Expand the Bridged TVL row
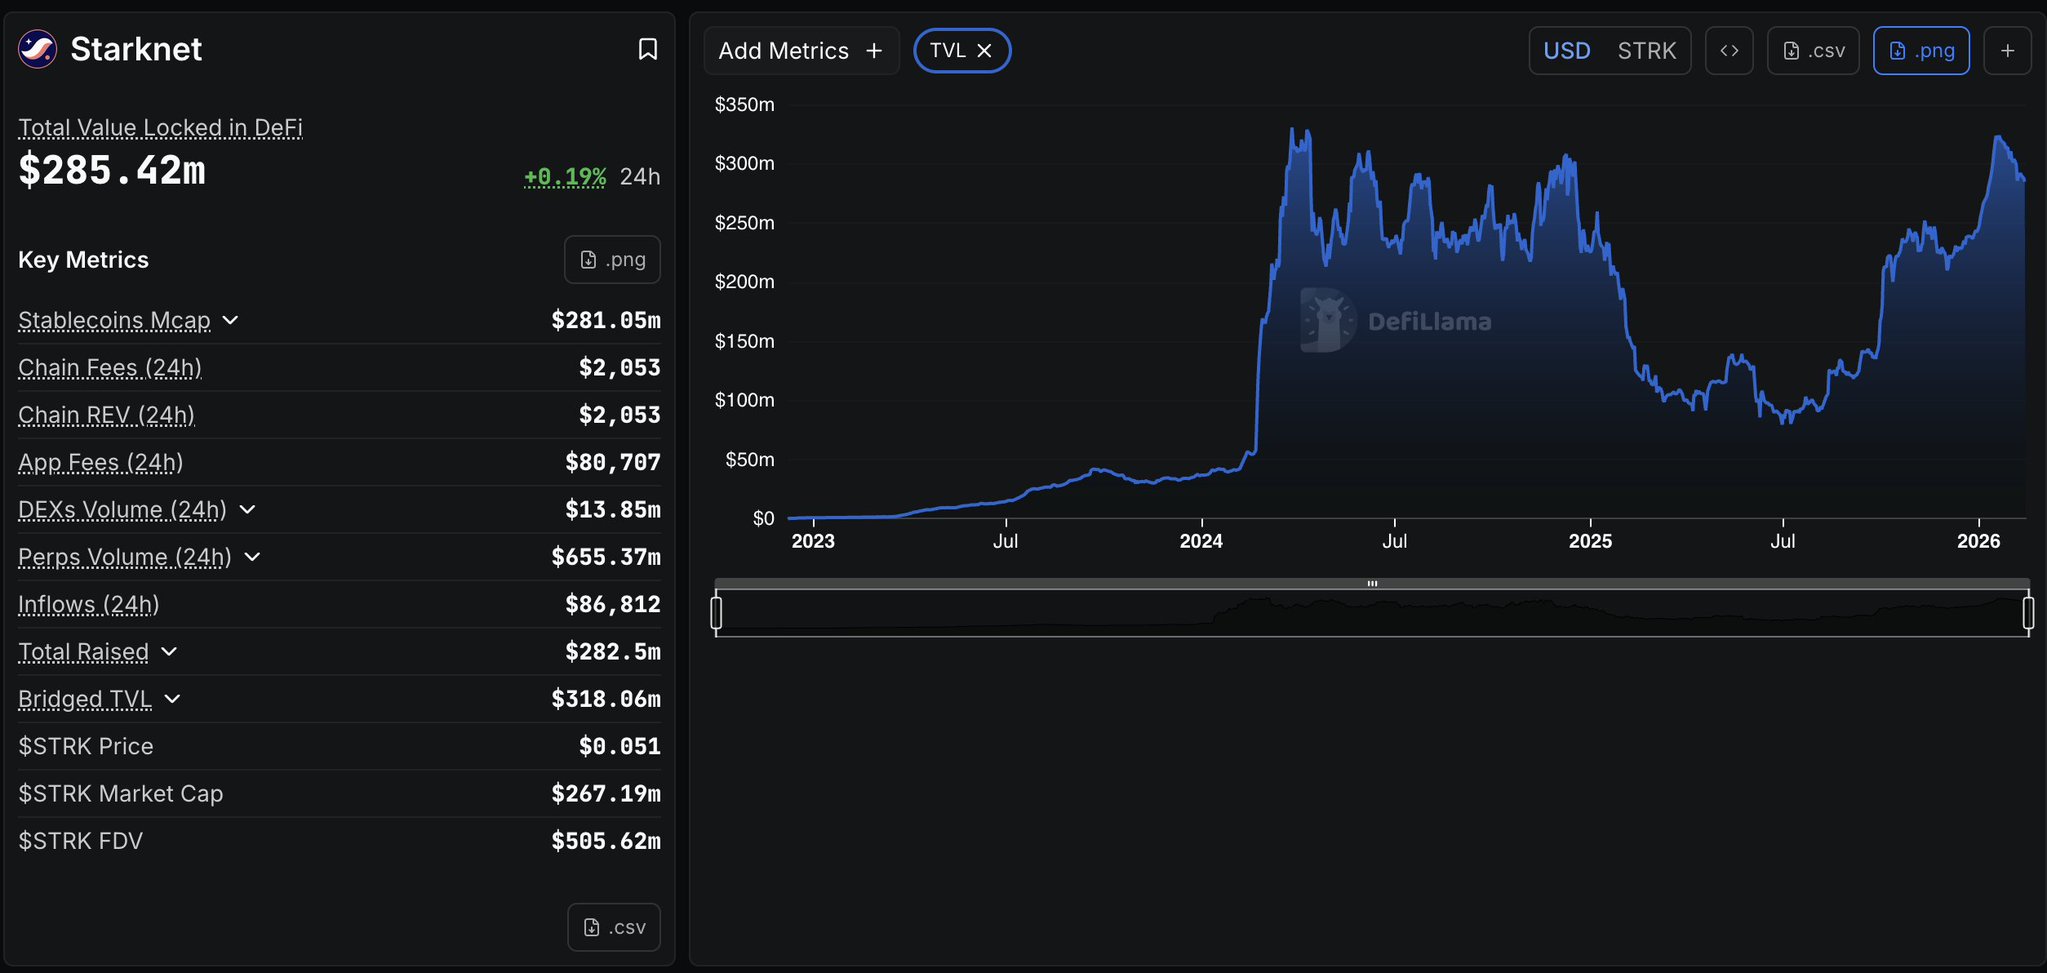Image resolution: width=2047 pixels, height=973 pixels. 173,699
